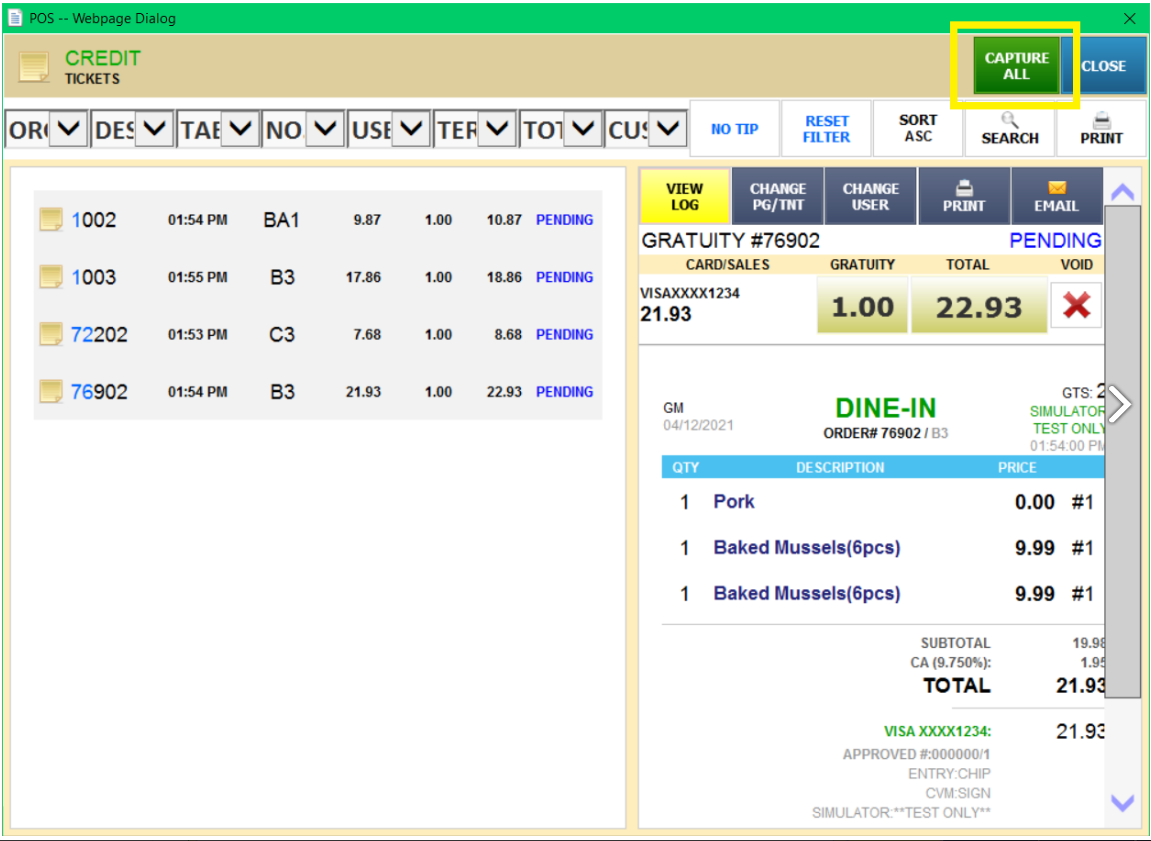The image size is (1151, 841).
Task: Click the No Tip button
Action: (x=735, y=129)
